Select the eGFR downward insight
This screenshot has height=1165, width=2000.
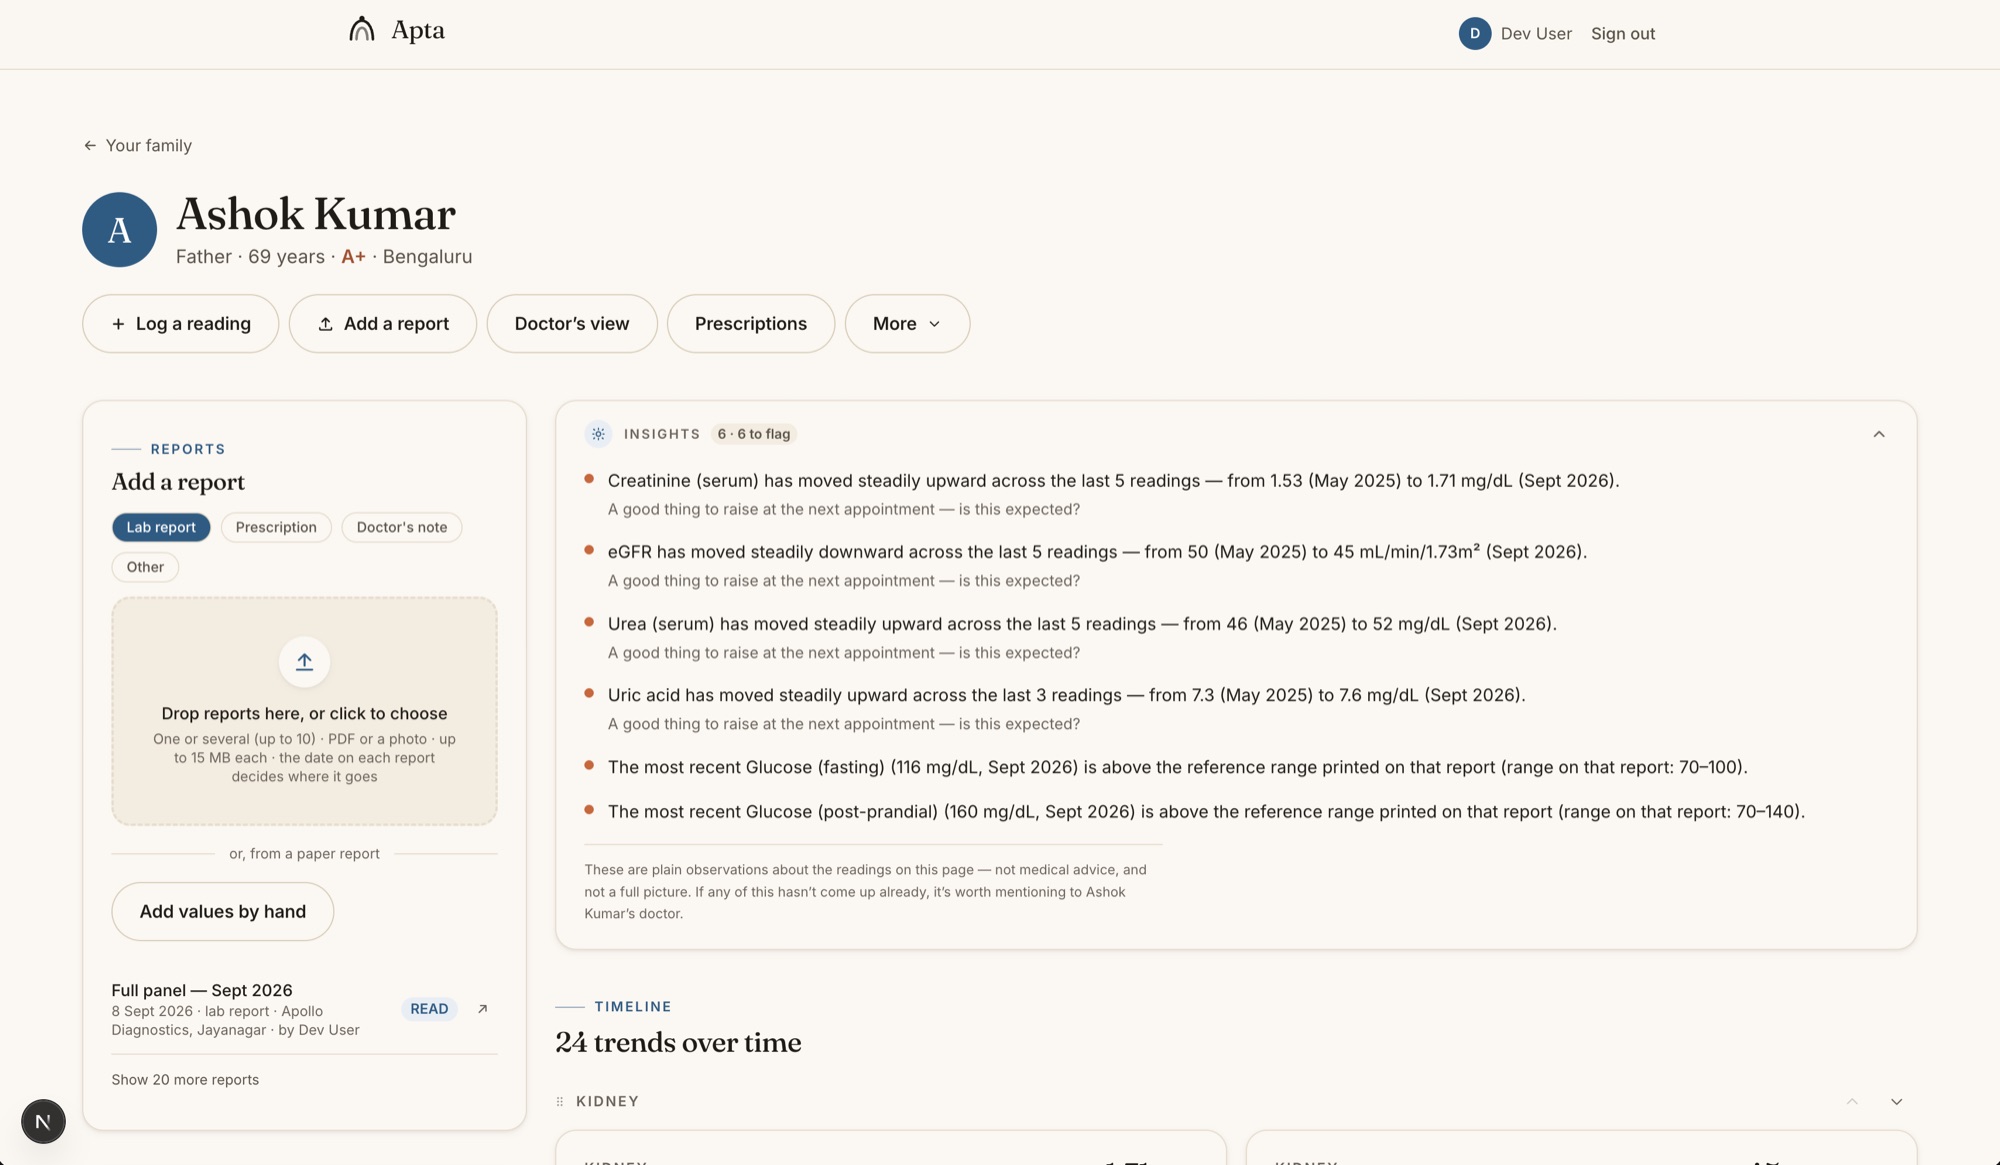pyautogui.click(x=1097, y=551)
